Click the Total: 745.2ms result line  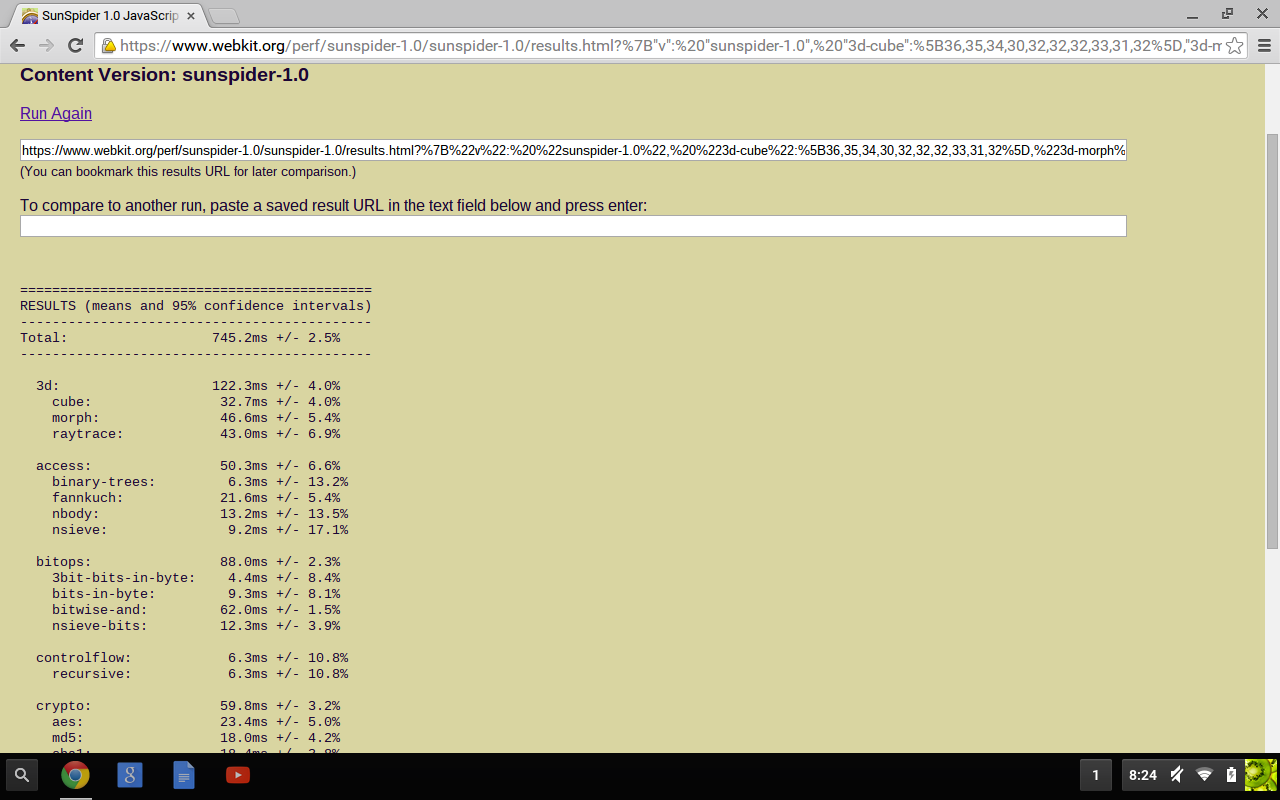click(180, 338)
